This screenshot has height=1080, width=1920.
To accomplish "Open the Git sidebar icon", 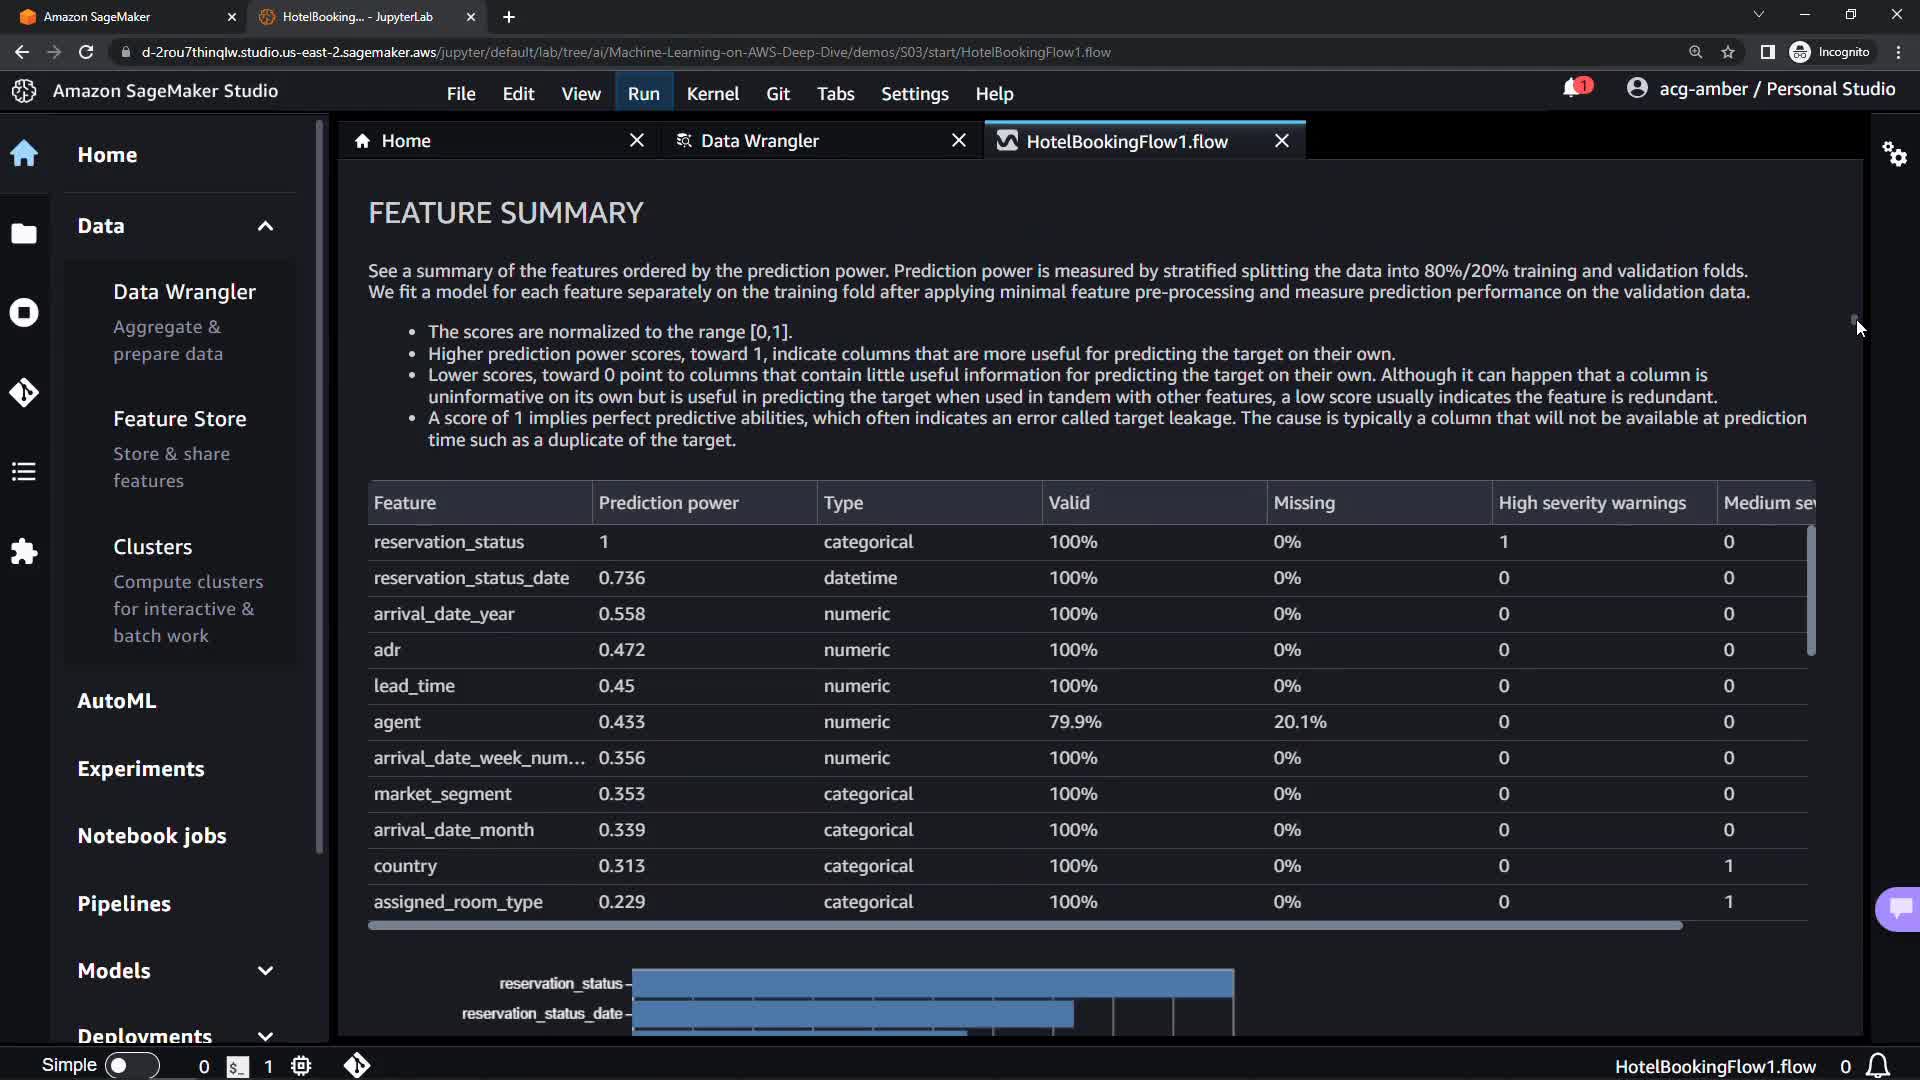I will 24,392.
